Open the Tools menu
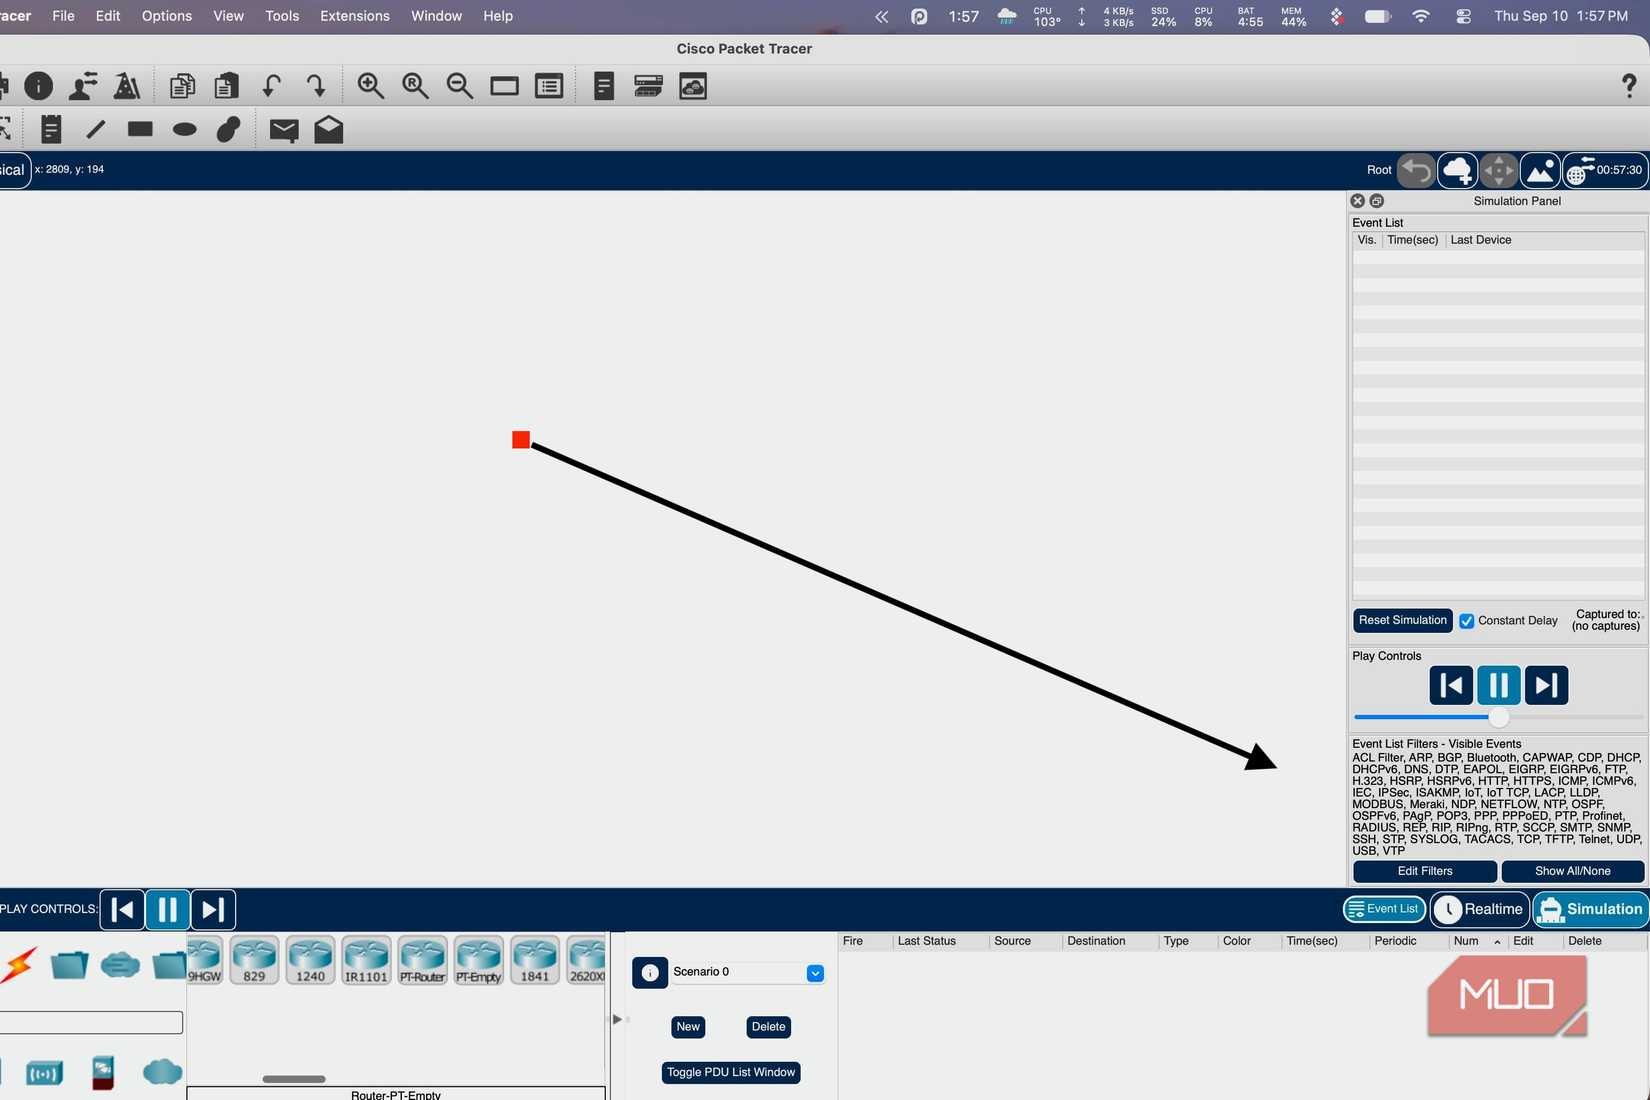 [282, 16]
